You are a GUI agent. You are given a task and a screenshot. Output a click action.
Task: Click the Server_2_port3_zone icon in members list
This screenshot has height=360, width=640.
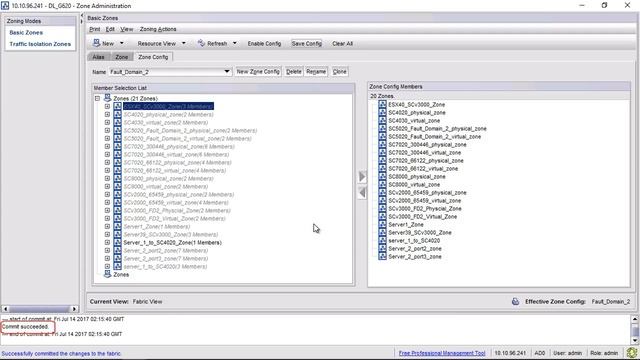tap(382, 256)
